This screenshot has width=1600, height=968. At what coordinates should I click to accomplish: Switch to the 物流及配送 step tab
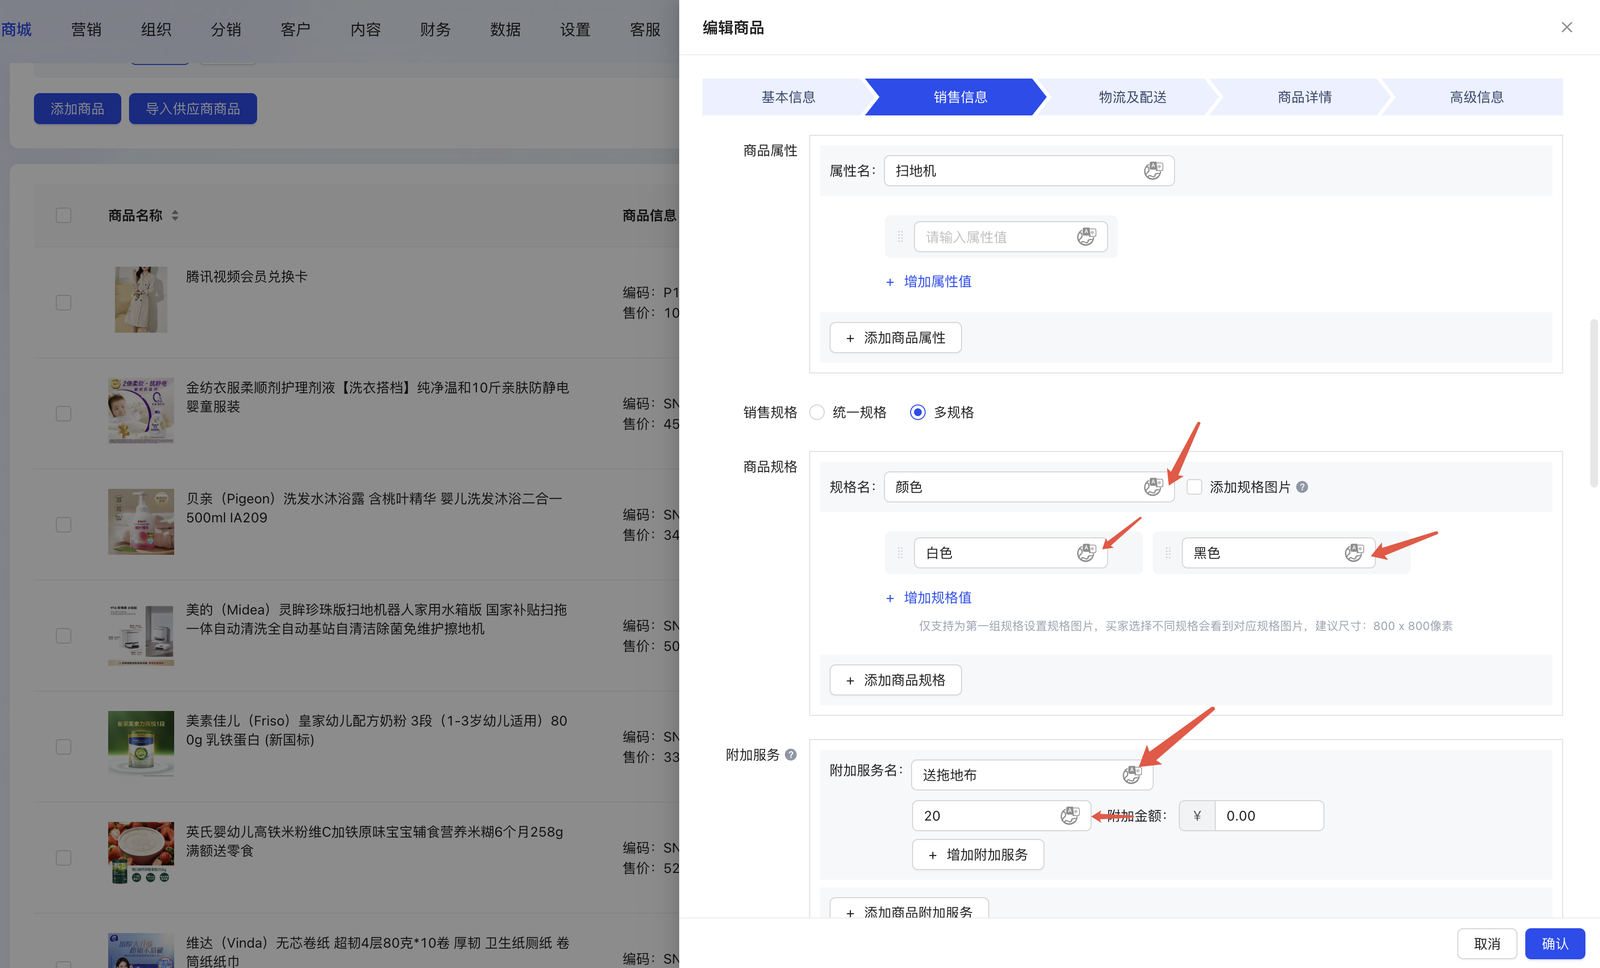click(1132, 97)
